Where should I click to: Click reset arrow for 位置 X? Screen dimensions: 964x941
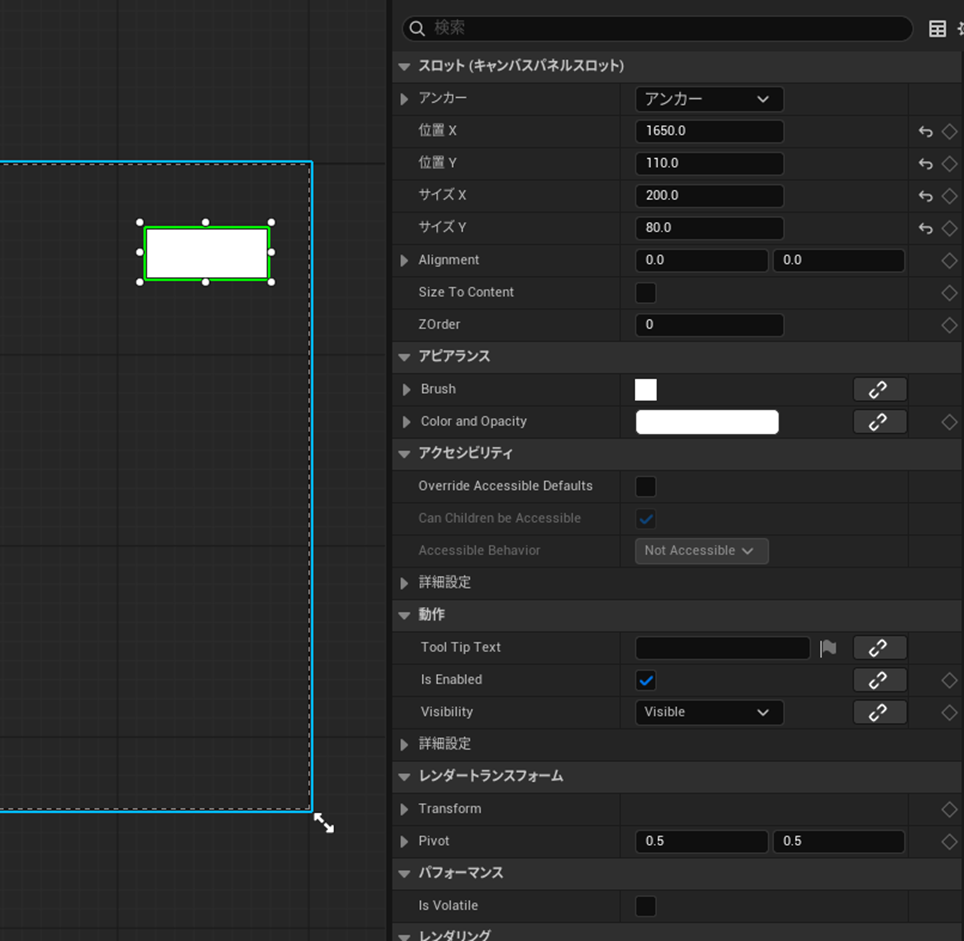tap(925, 132)
